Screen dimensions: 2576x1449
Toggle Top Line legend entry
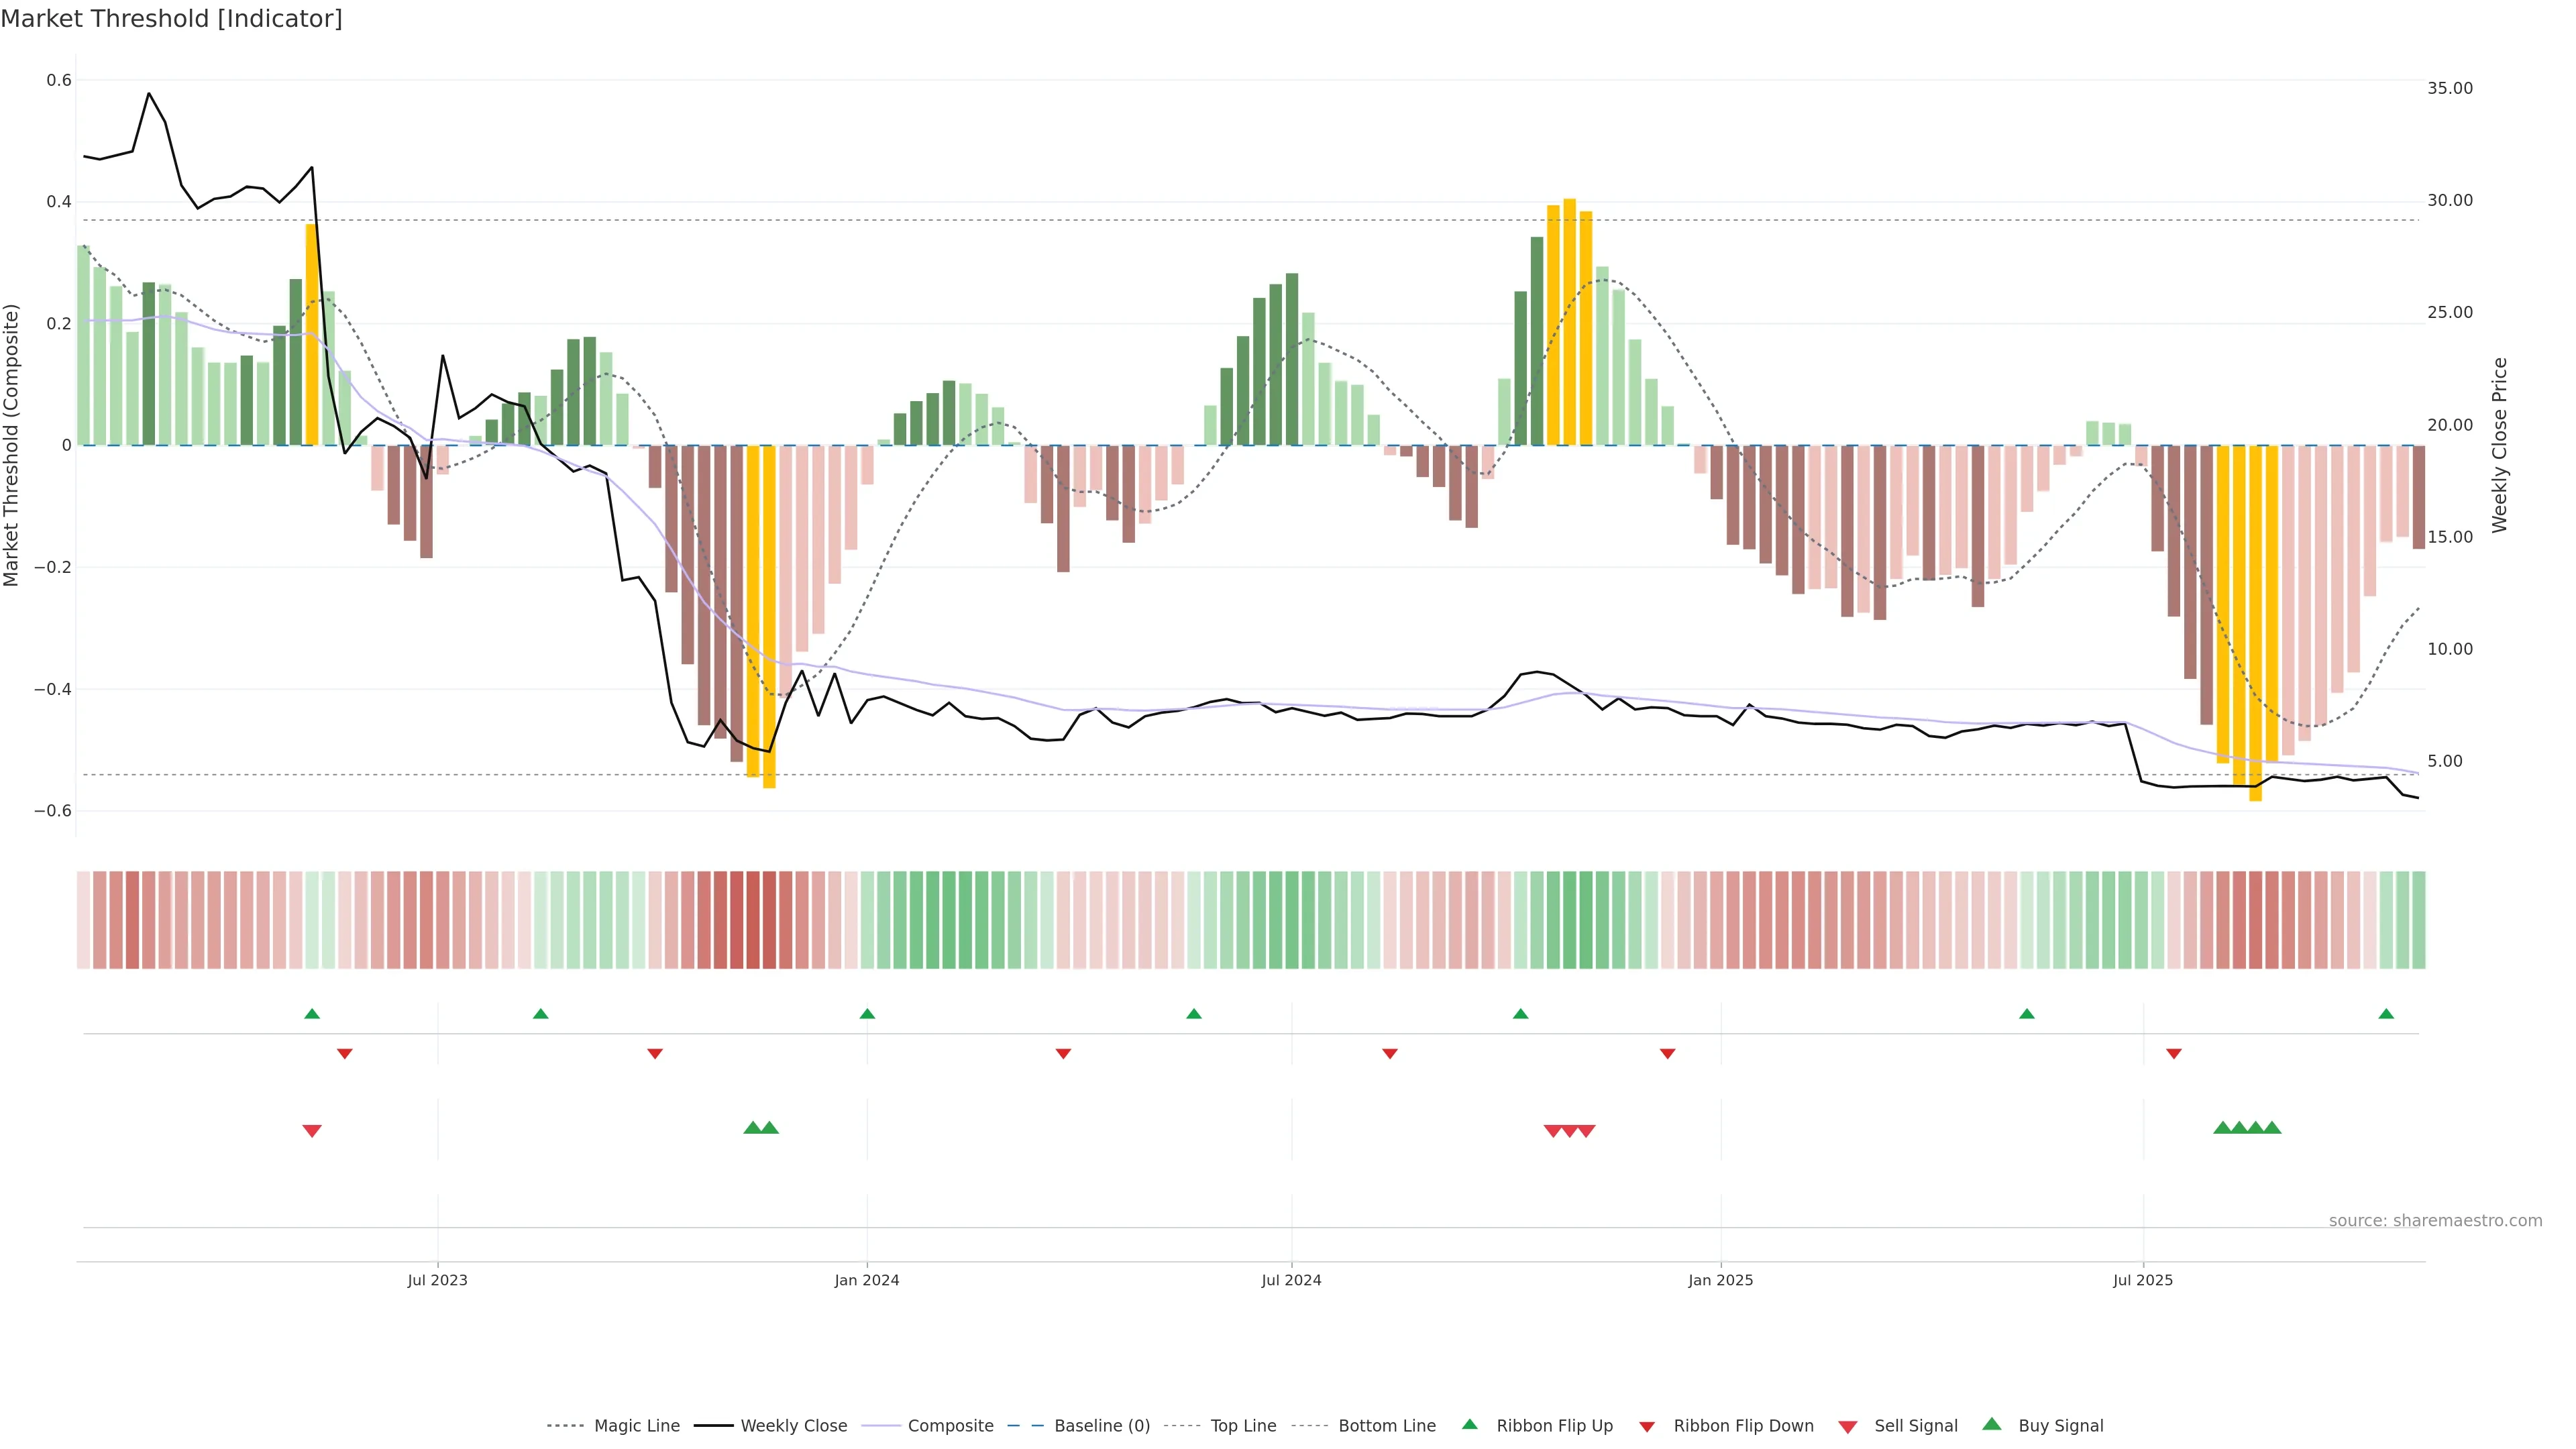(x=1243, y=1426)
